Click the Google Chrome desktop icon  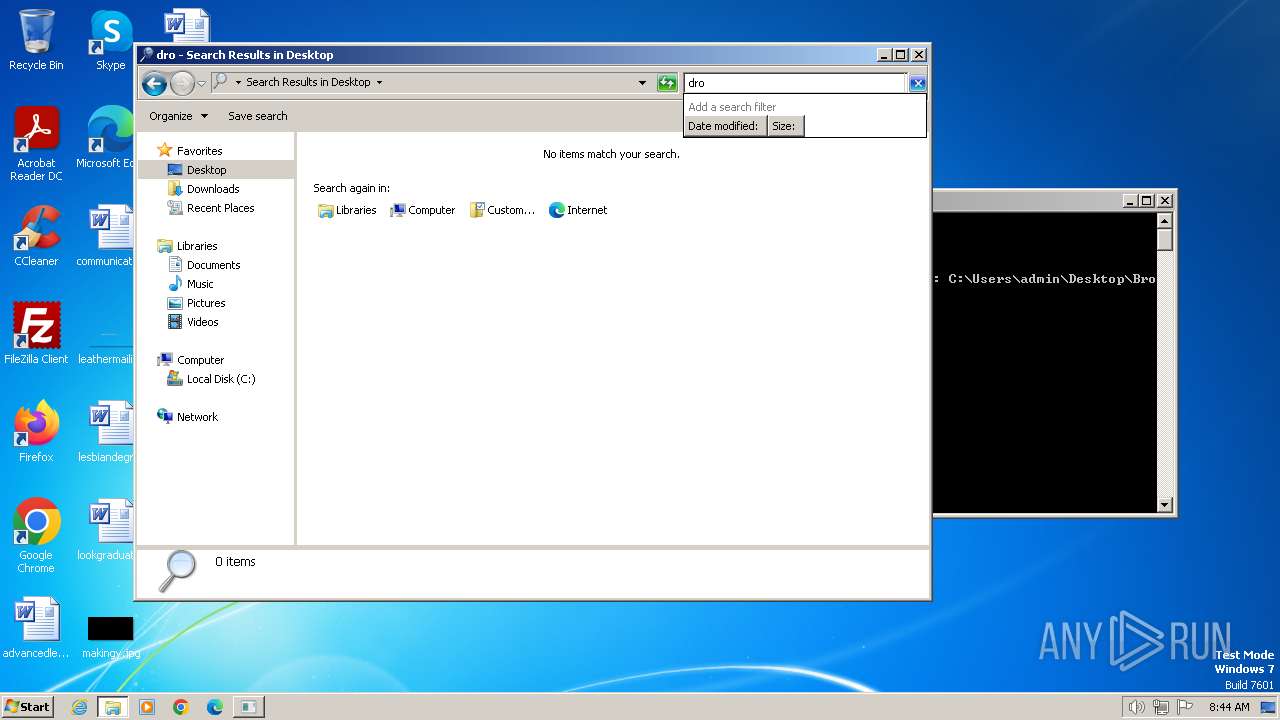(36, 536)
